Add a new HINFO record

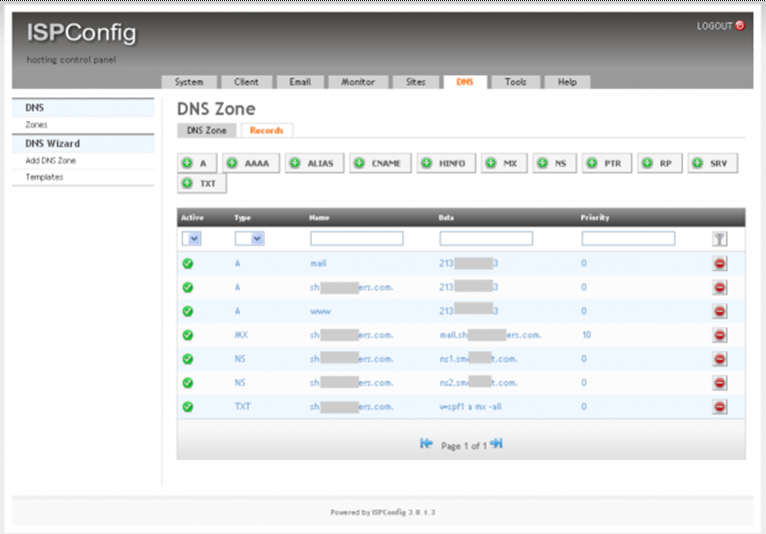(x=446, y=163)
